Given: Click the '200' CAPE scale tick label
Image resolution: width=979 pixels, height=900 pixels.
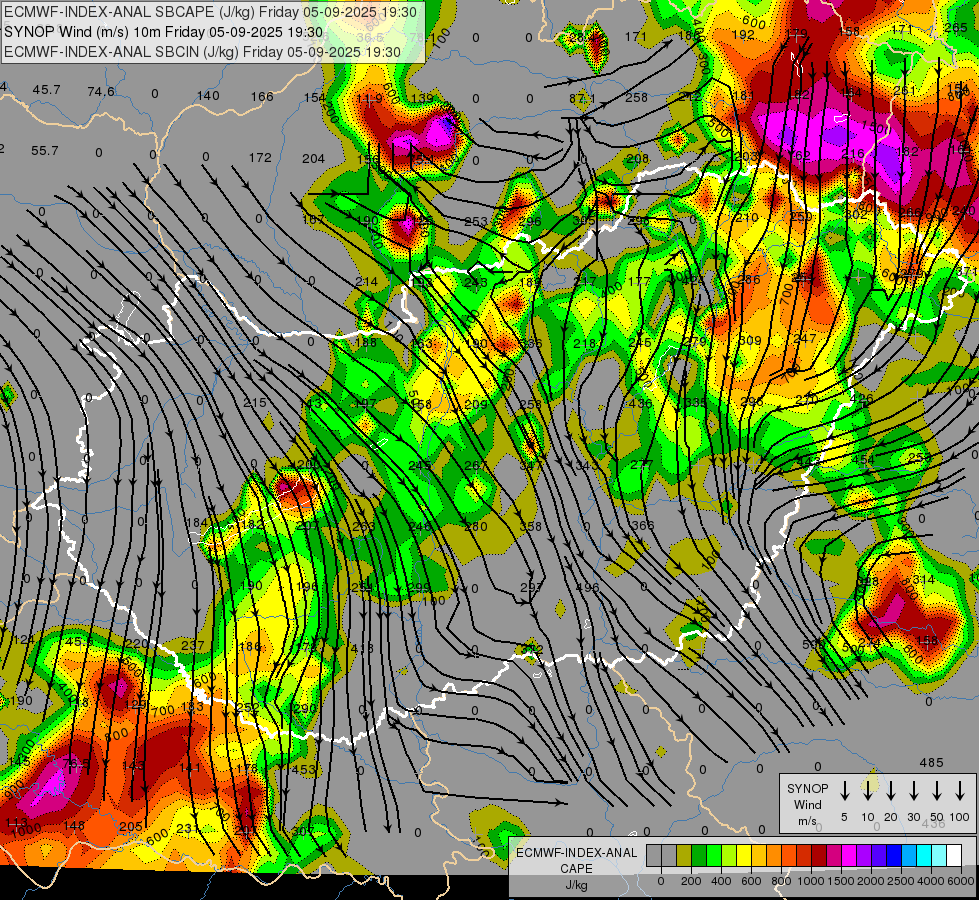Looking at the screenshot, I should [x=691, y=881].
